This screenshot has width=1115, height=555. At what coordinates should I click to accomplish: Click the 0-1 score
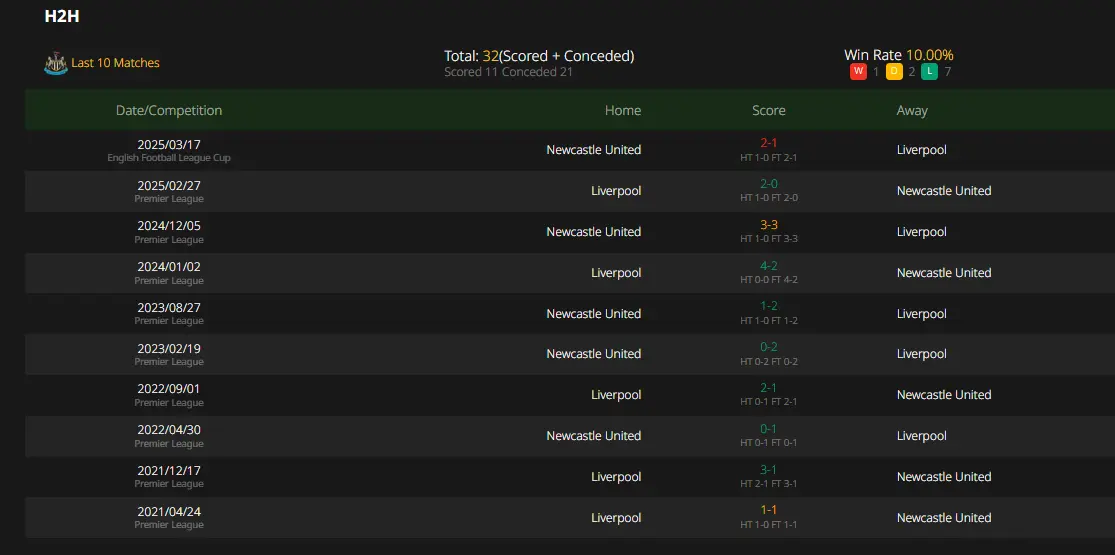point(769,429)
